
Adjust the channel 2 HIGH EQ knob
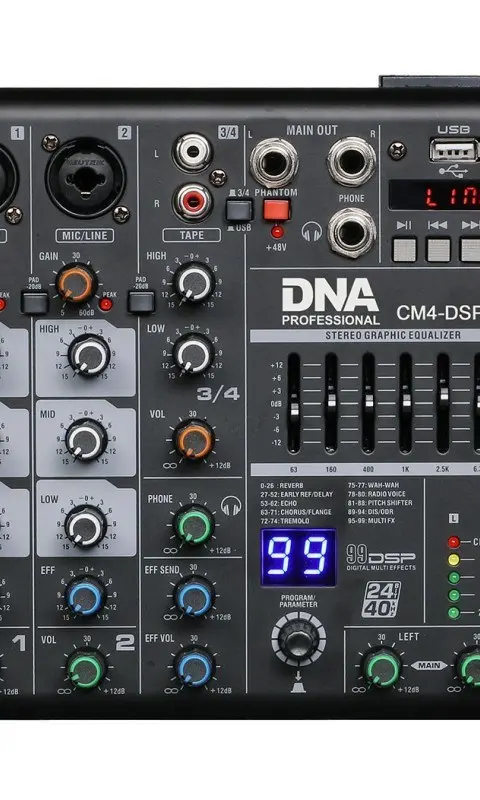[x=89, y=355]
